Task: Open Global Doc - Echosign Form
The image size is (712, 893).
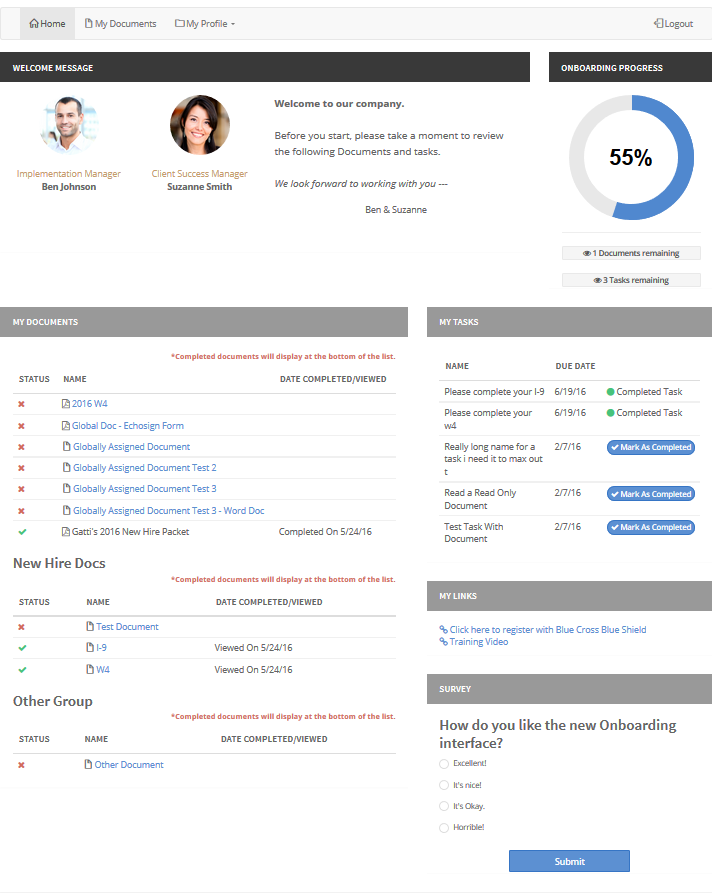Action: tap(128, 426)
